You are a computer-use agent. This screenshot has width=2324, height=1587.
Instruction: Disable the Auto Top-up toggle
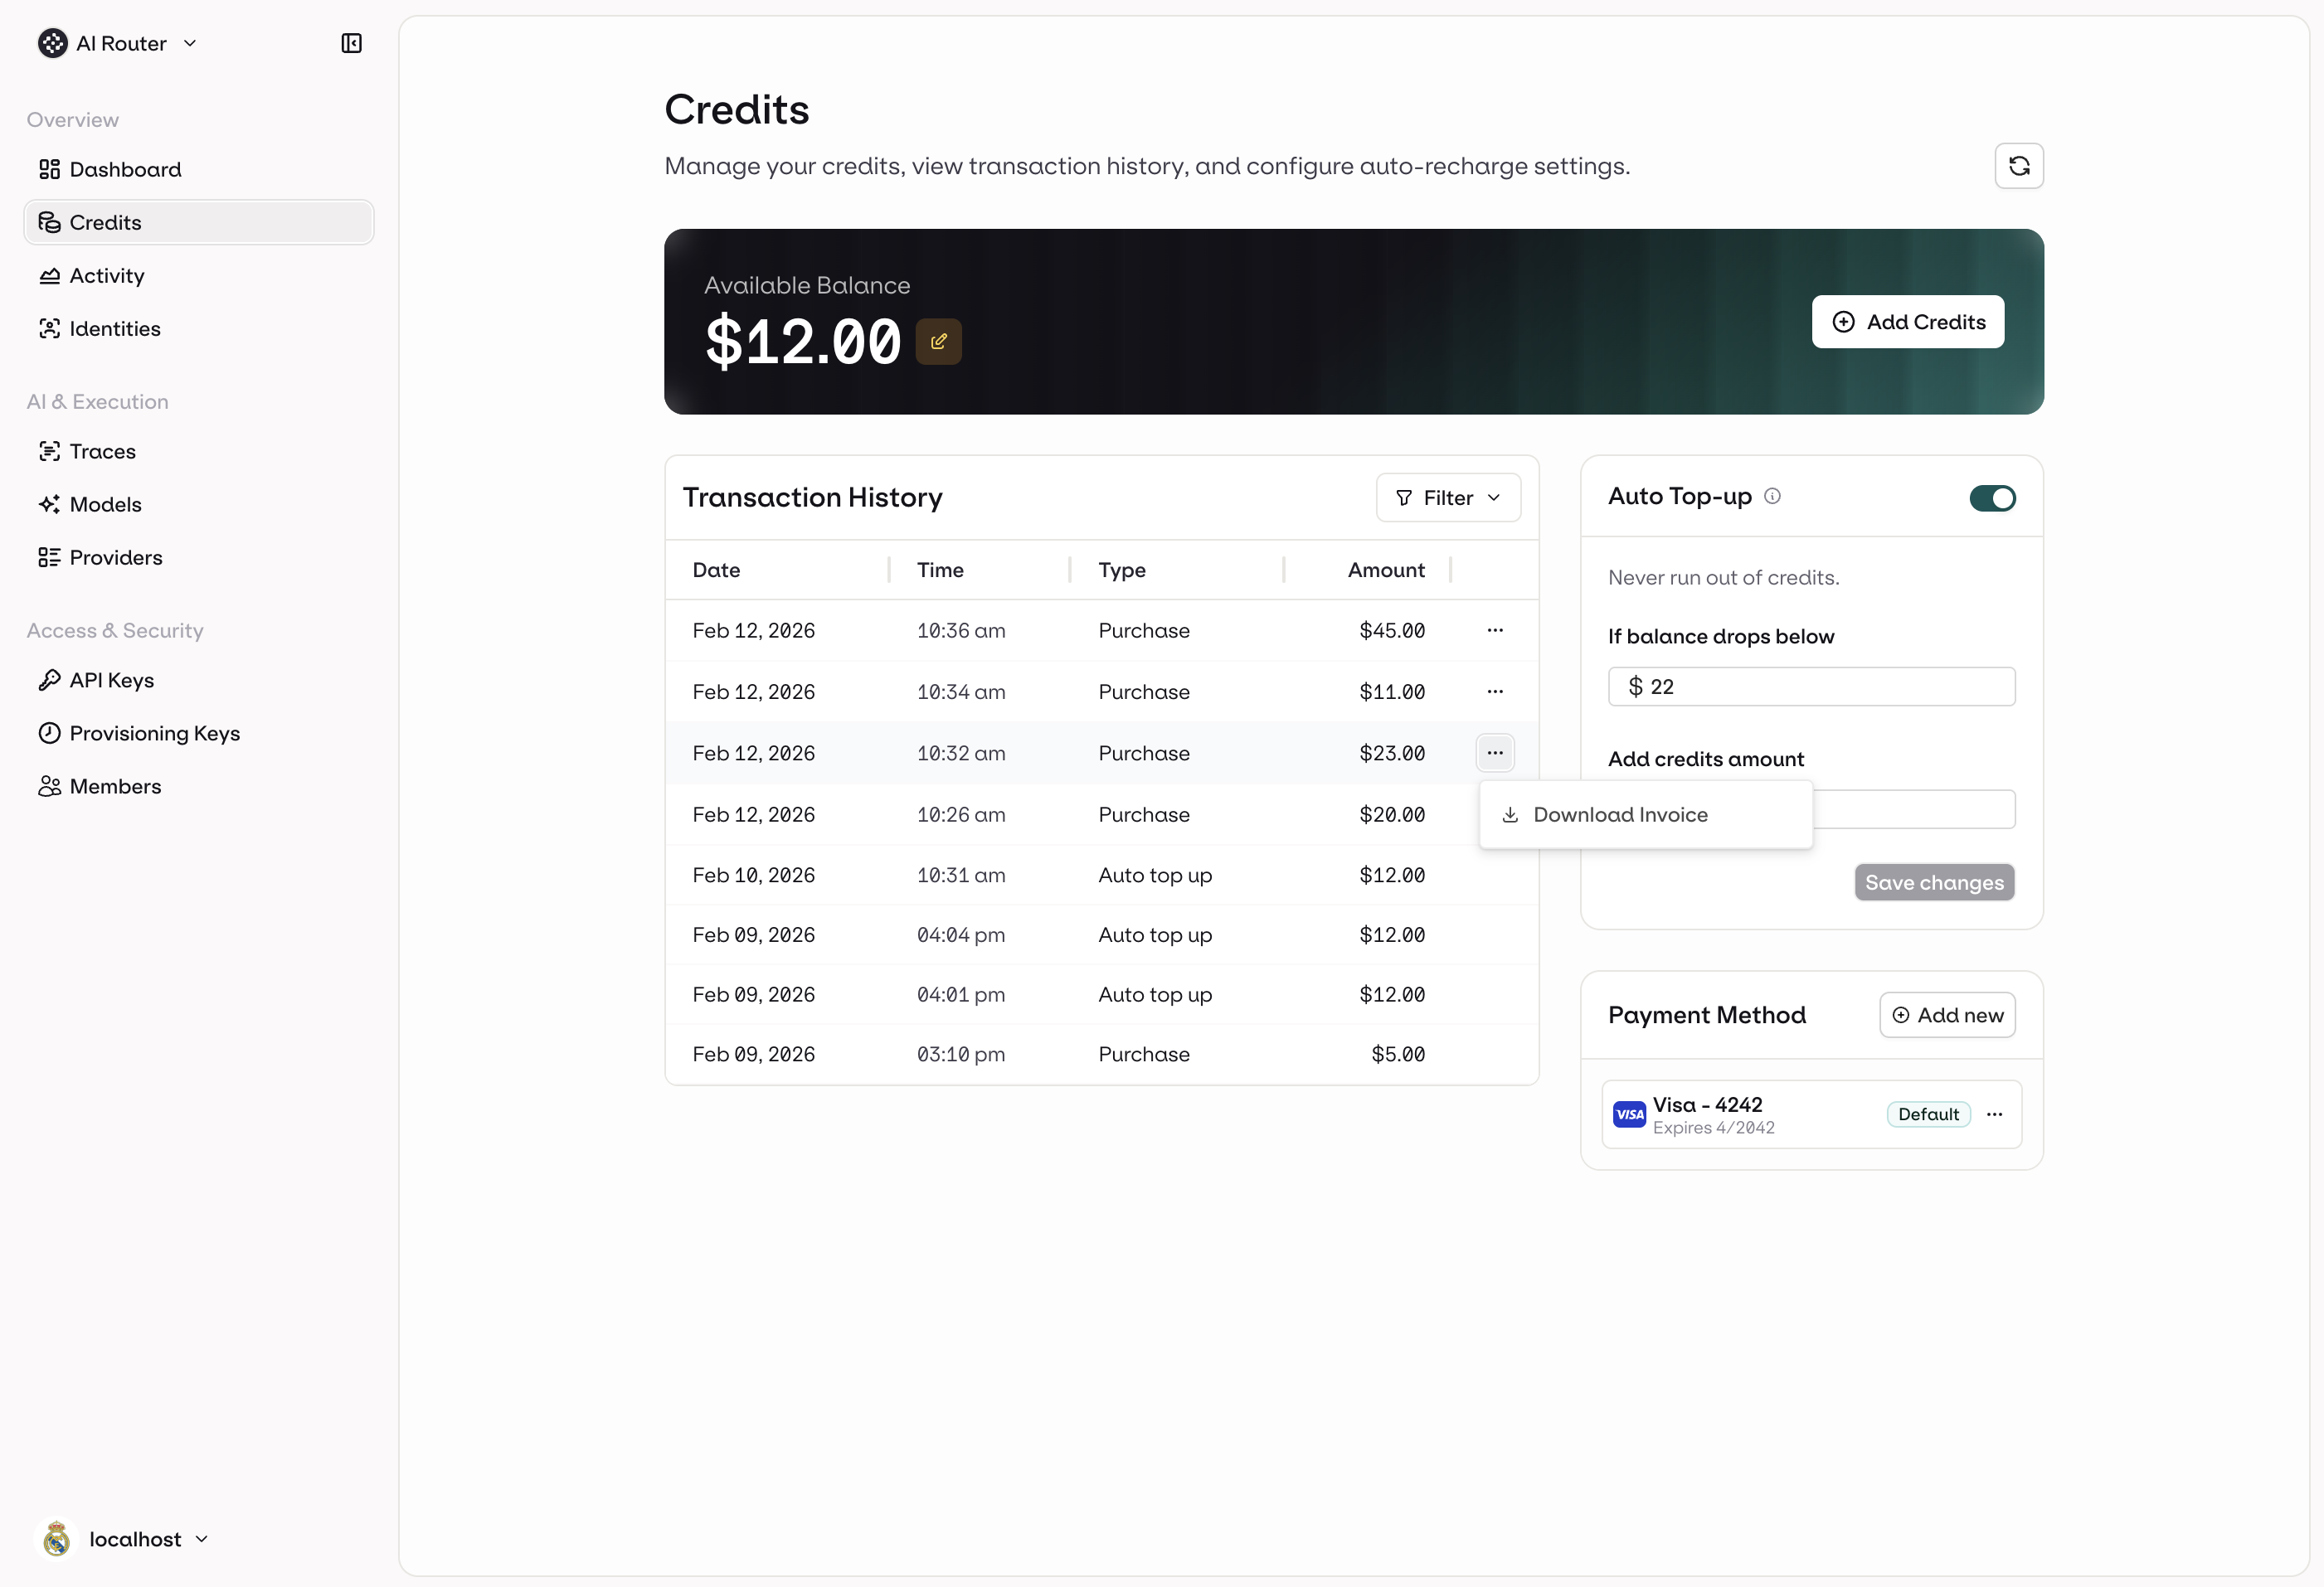[x=1992, y=498]
